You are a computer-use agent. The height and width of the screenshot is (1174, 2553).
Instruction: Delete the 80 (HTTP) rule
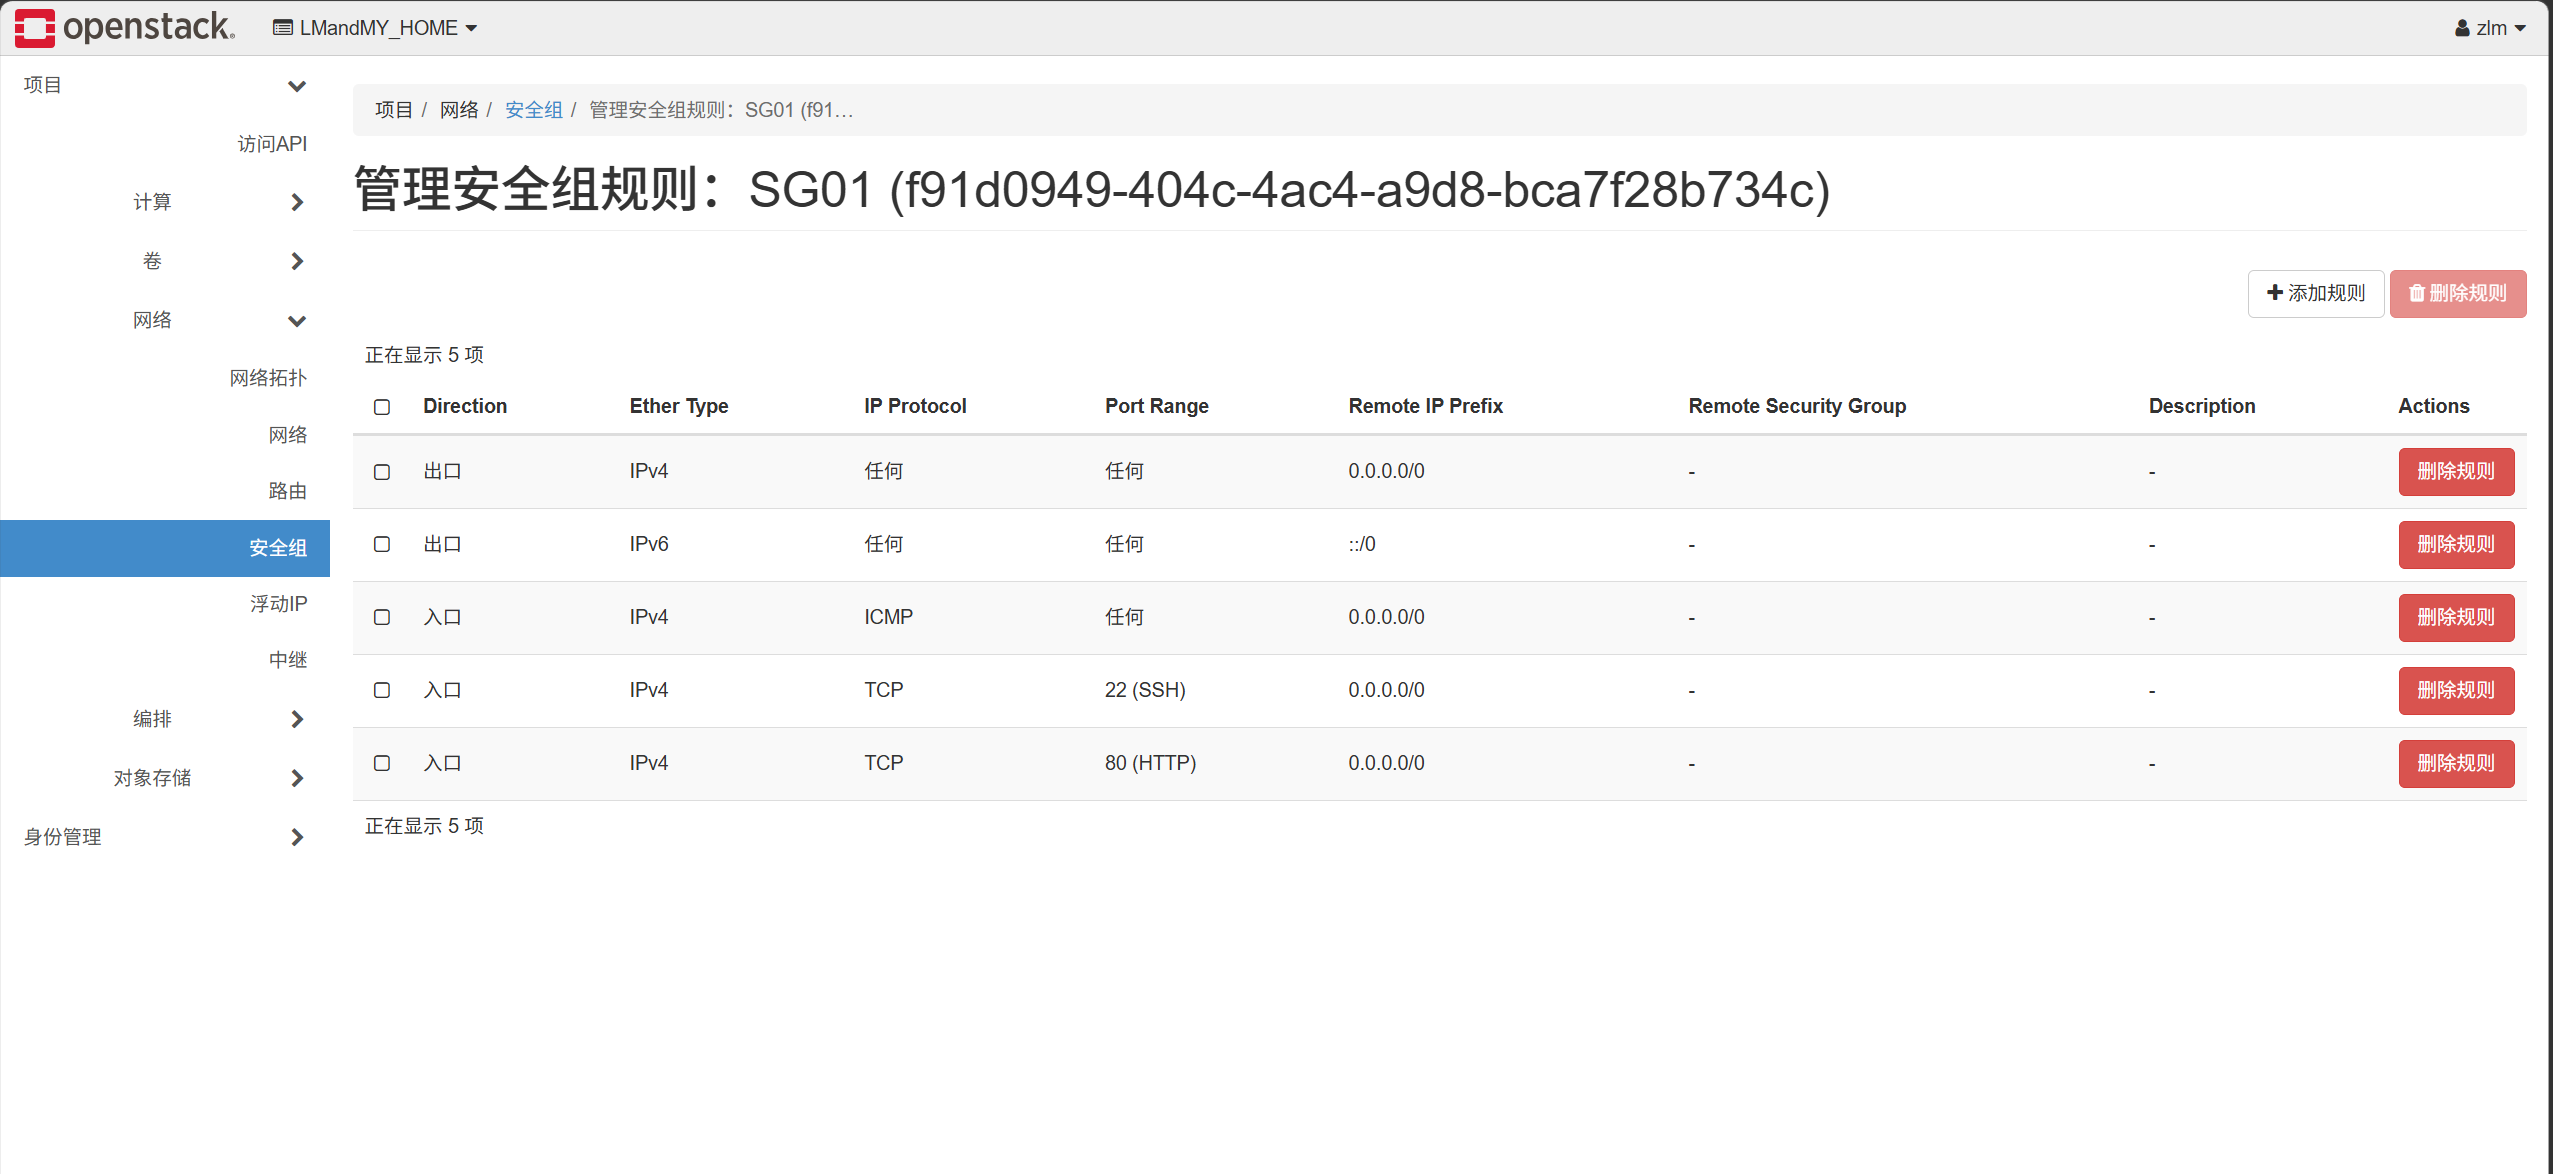[2456, 763]
